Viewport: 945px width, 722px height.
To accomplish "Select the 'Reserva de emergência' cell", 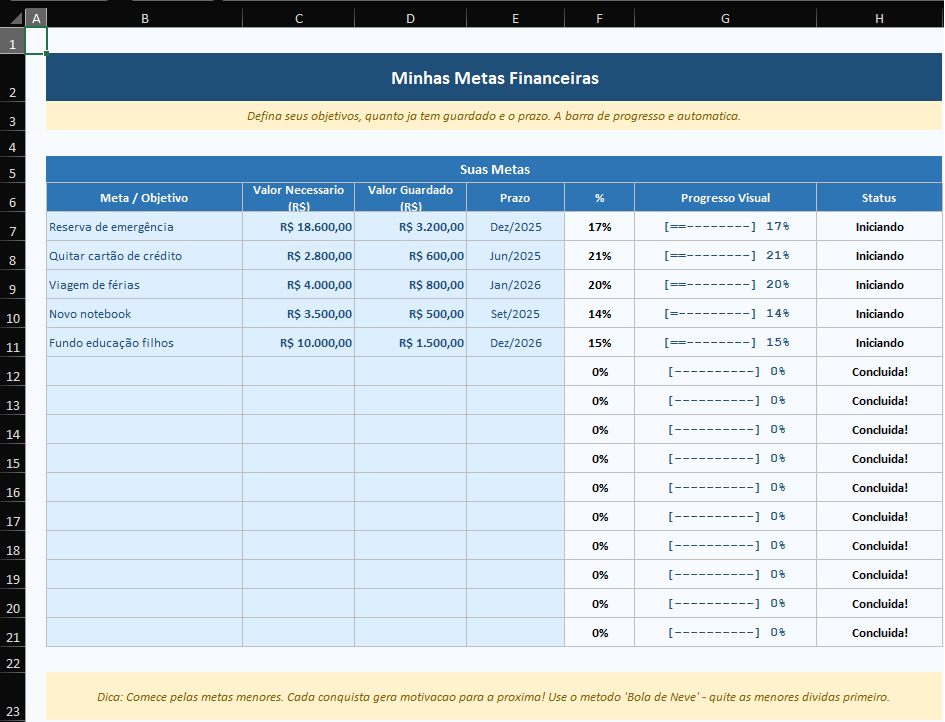I will coord(144,227).
